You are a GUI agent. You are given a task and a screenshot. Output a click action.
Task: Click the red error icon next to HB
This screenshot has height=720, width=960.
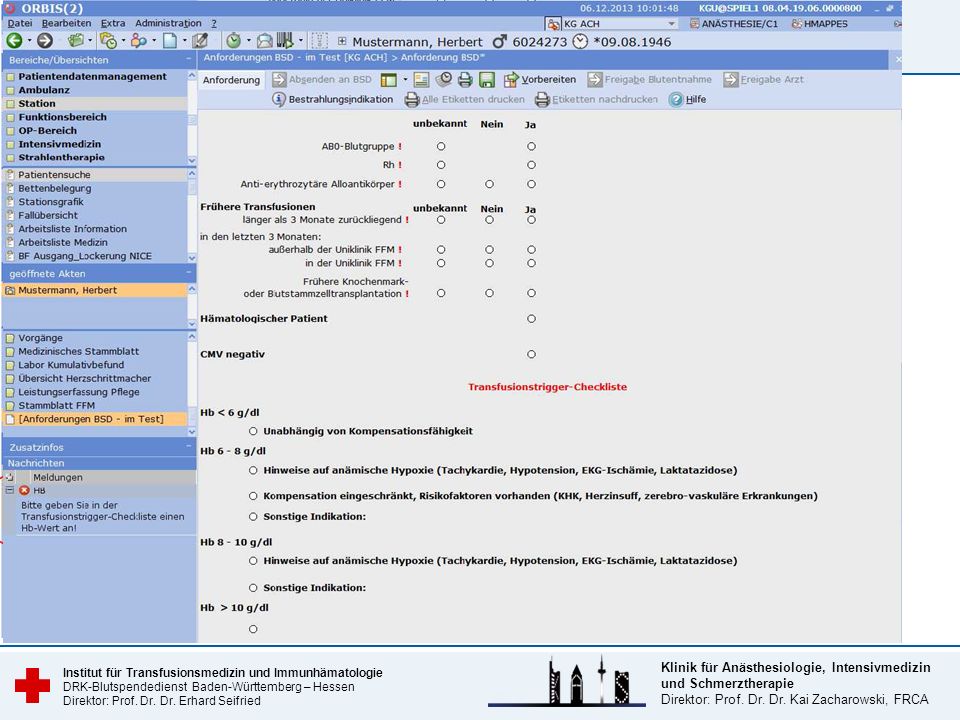coord(24,490)
